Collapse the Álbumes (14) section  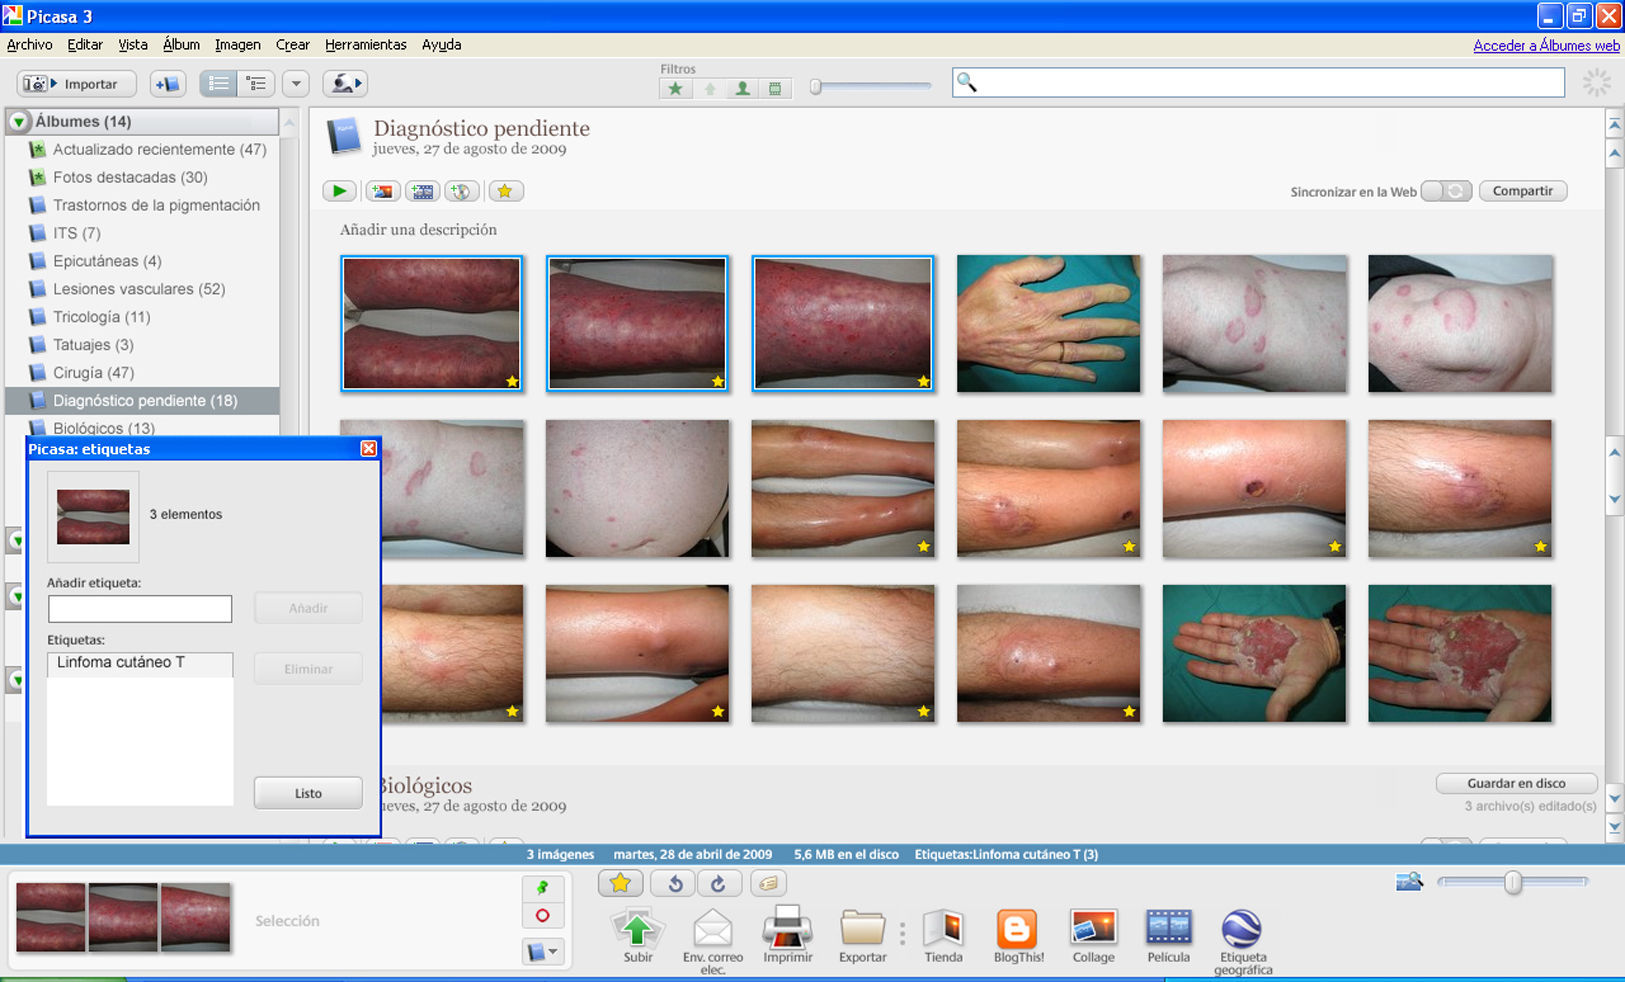[x=19, y=122]
